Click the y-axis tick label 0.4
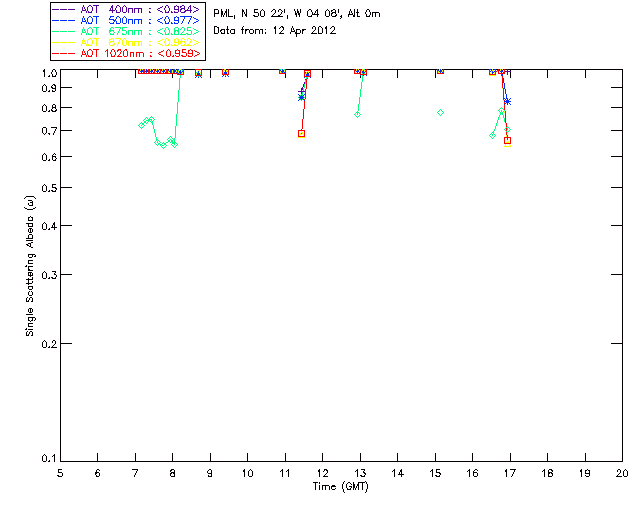 [49, 226]
